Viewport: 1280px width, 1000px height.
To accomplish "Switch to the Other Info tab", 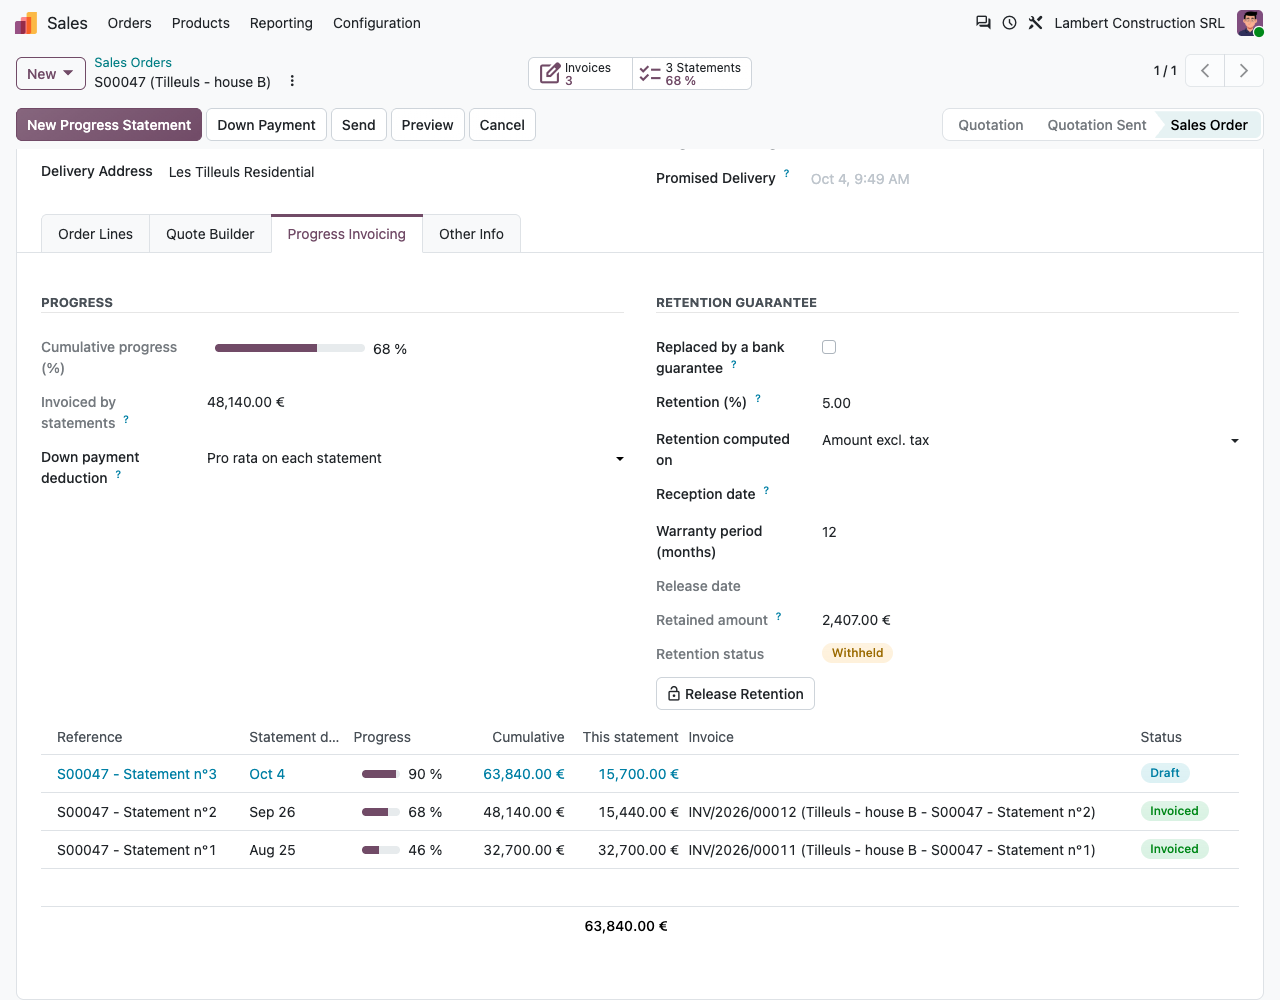I will point(471,234).
